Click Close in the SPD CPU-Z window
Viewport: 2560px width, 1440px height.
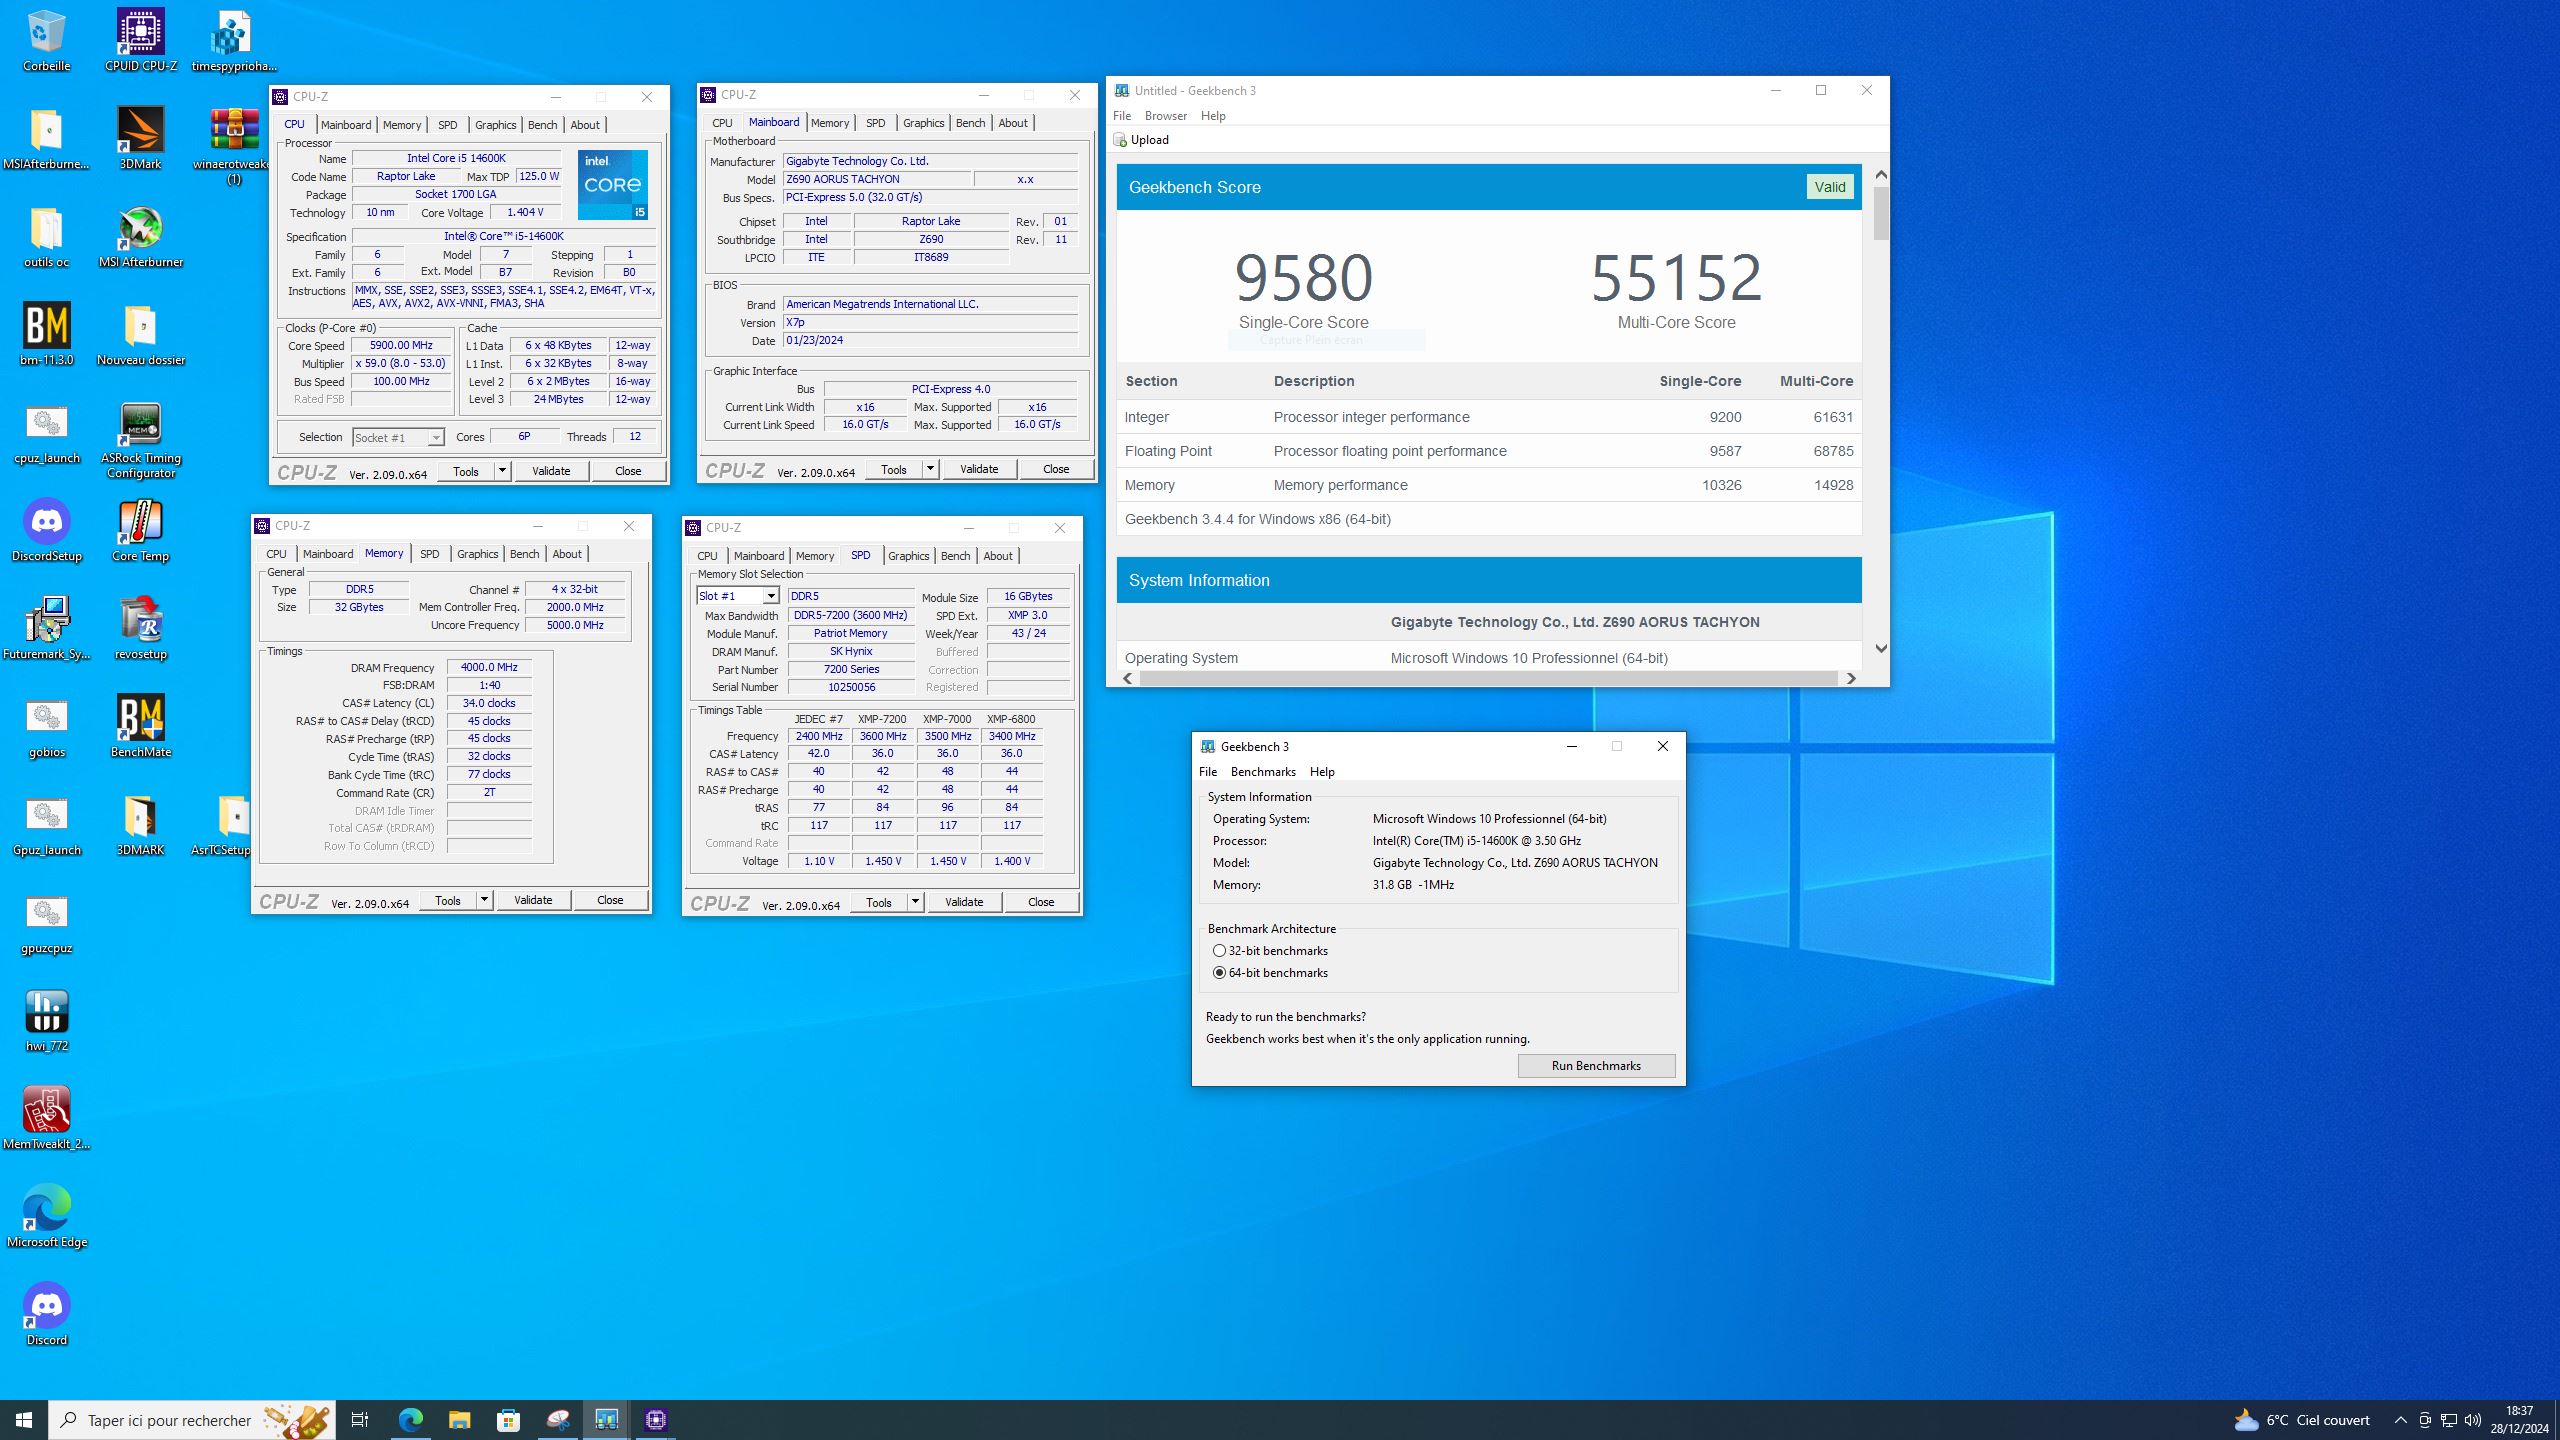point(1041,902)
